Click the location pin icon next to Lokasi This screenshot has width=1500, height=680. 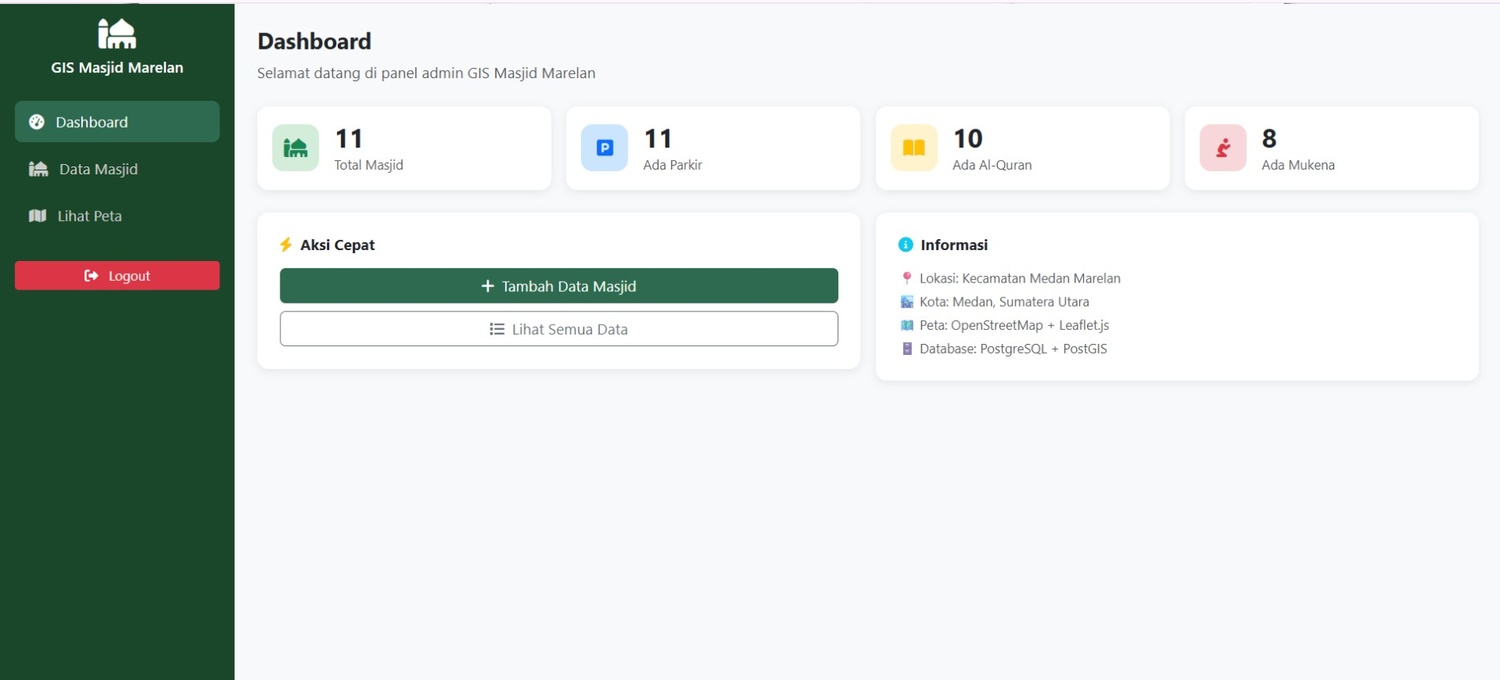click(x=907, y=278)
